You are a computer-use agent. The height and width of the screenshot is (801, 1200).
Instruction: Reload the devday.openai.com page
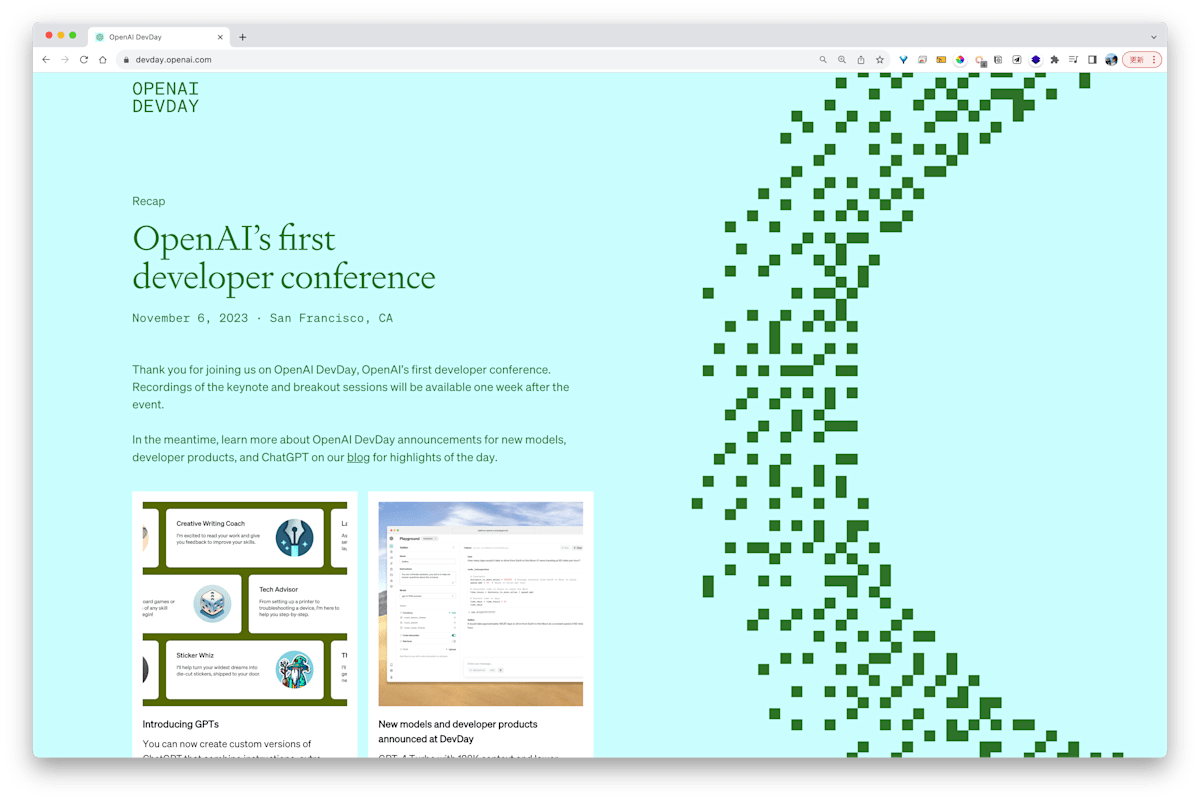pyautogui.click(x=84, y=60)
